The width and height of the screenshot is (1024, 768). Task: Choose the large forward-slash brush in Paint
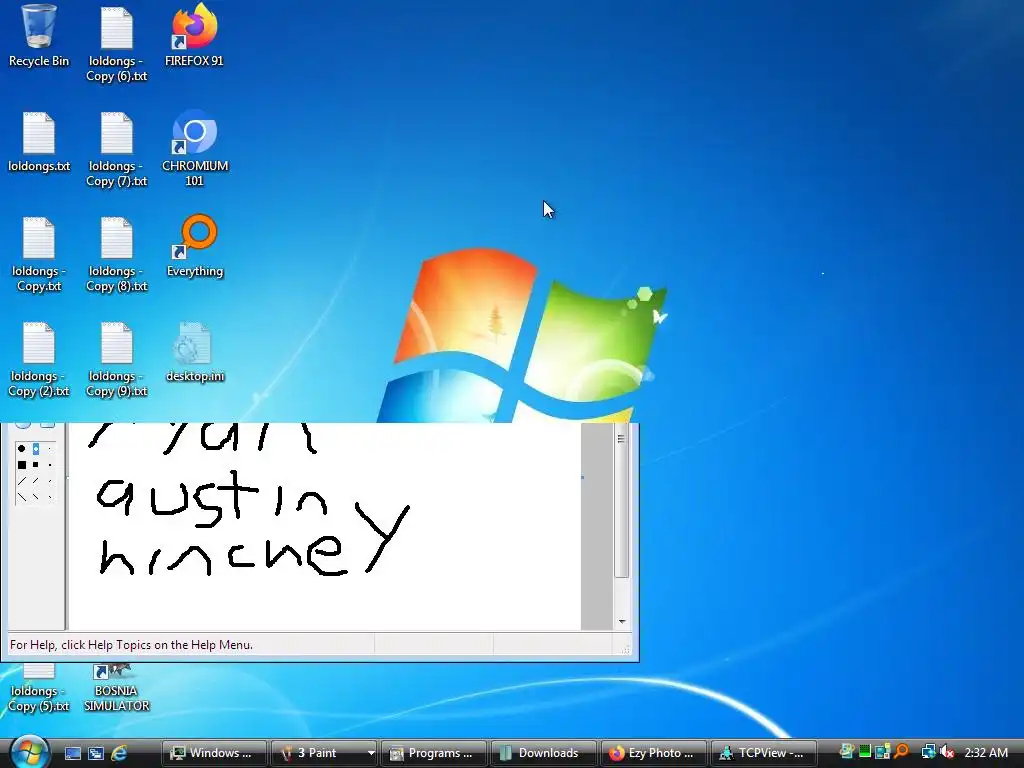[x=22, y=481]
